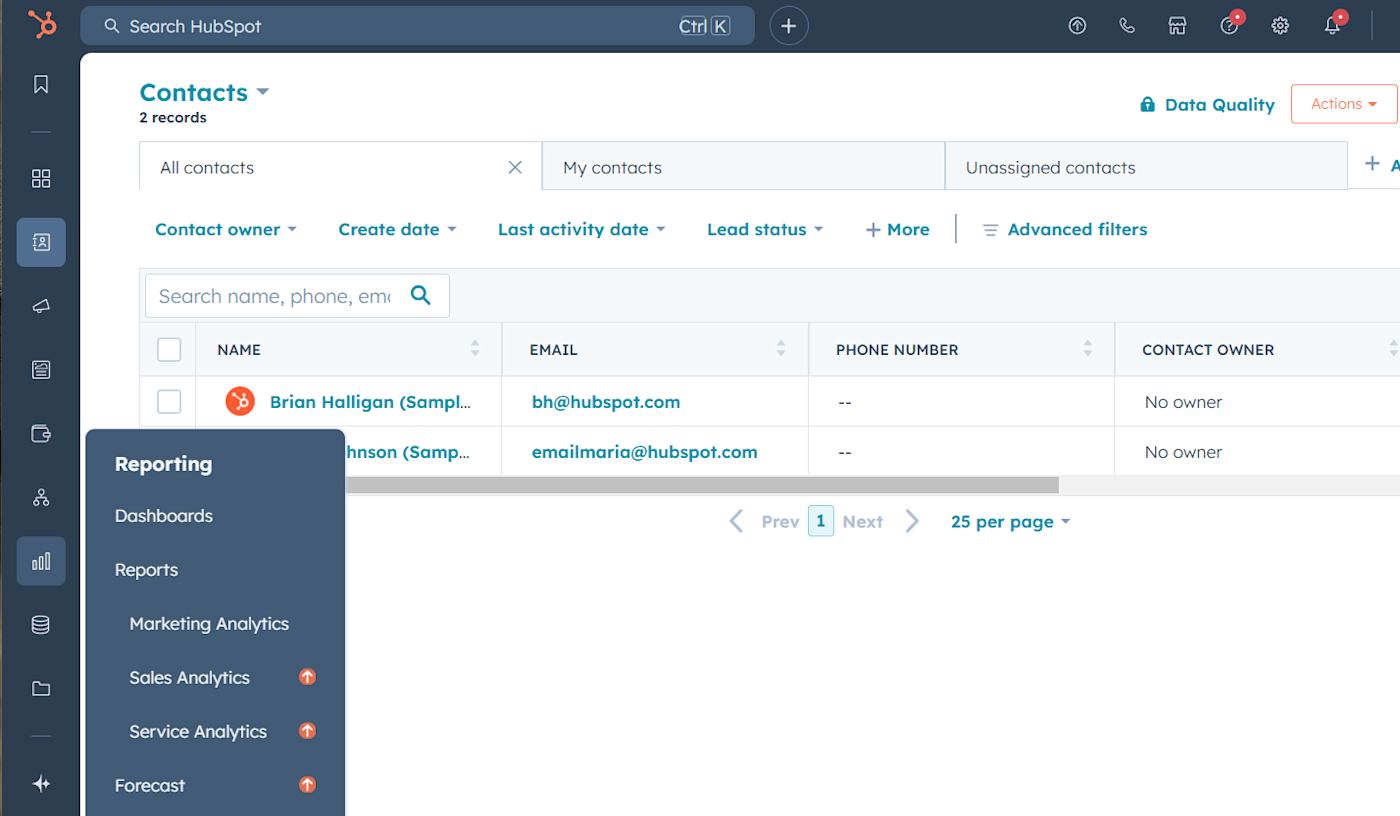
Task: Click the + More filters button
Action: coord(897,229)
